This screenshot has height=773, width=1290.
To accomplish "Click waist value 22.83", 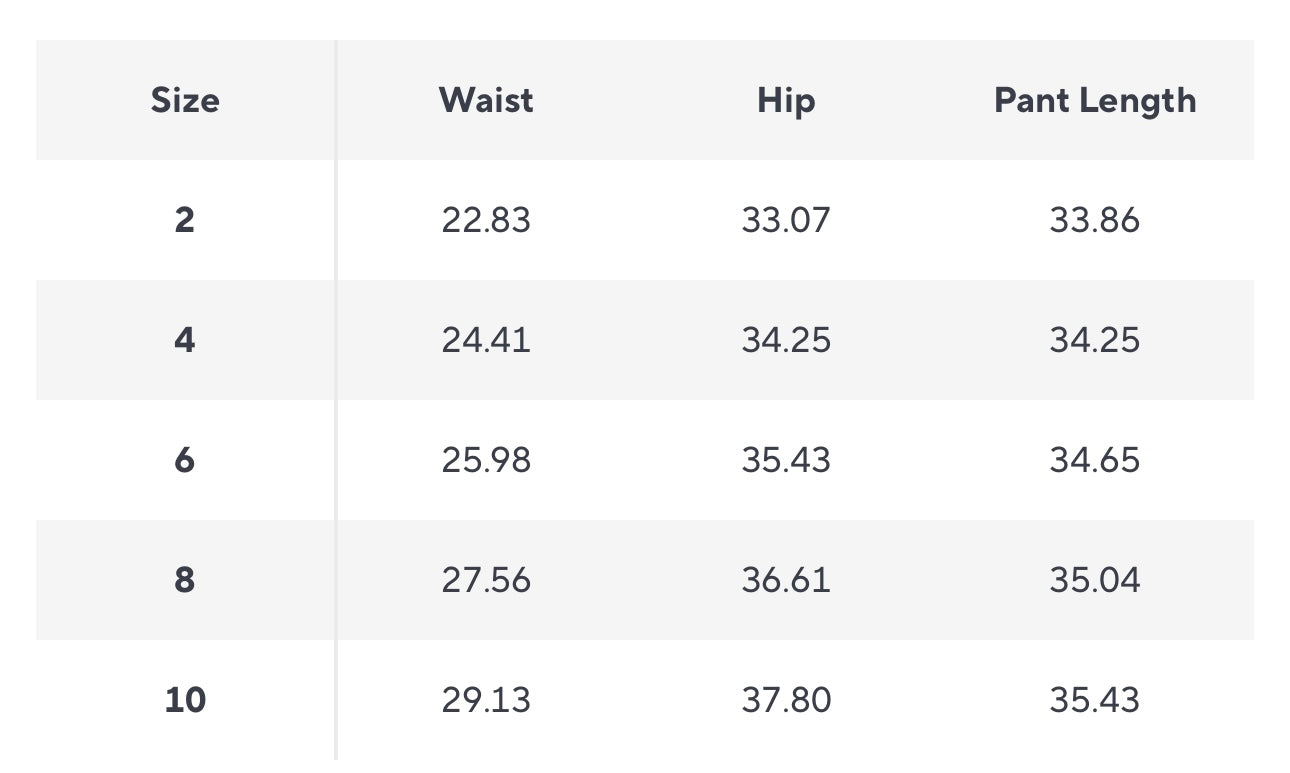I will pos(486,220).
